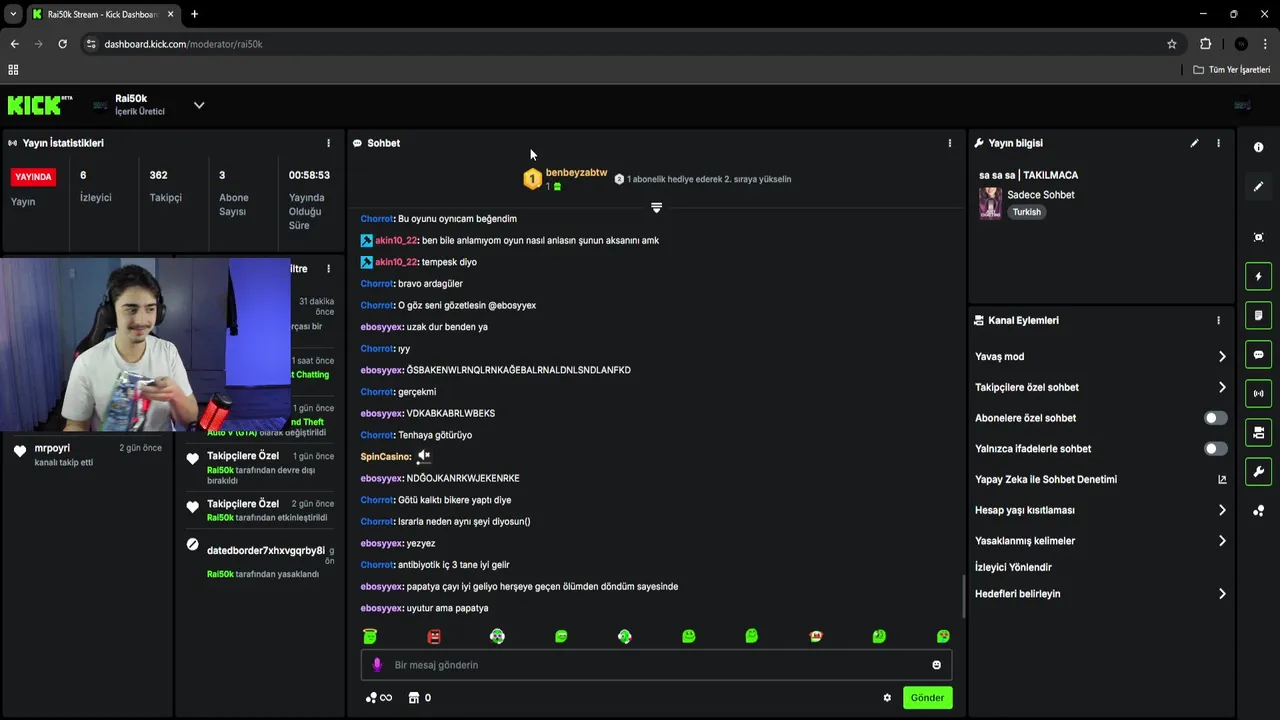The image size is (1280, 720).
Task: Open browser extensions puzzle icon
Action: point(1205,44)
